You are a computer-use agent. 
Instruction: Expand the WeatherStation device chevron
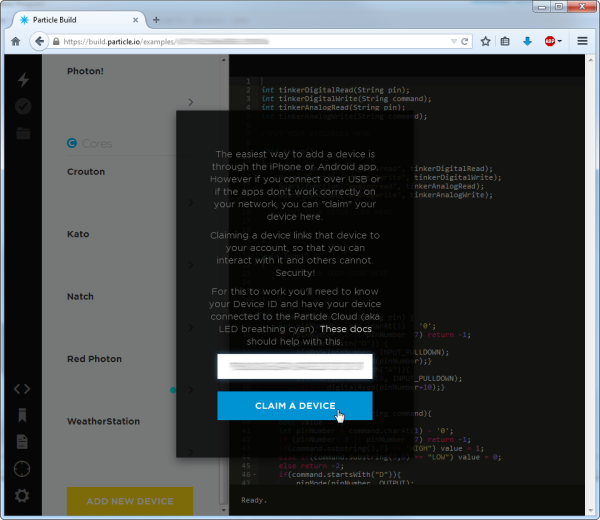click(191, 452)
